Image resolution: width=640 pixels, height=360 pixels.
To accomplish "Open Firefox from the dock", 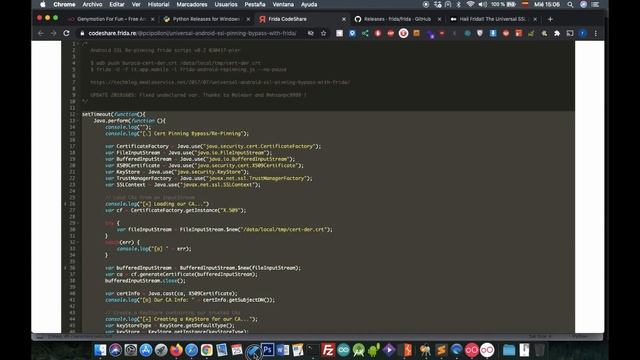I will [x=176, y=350].
